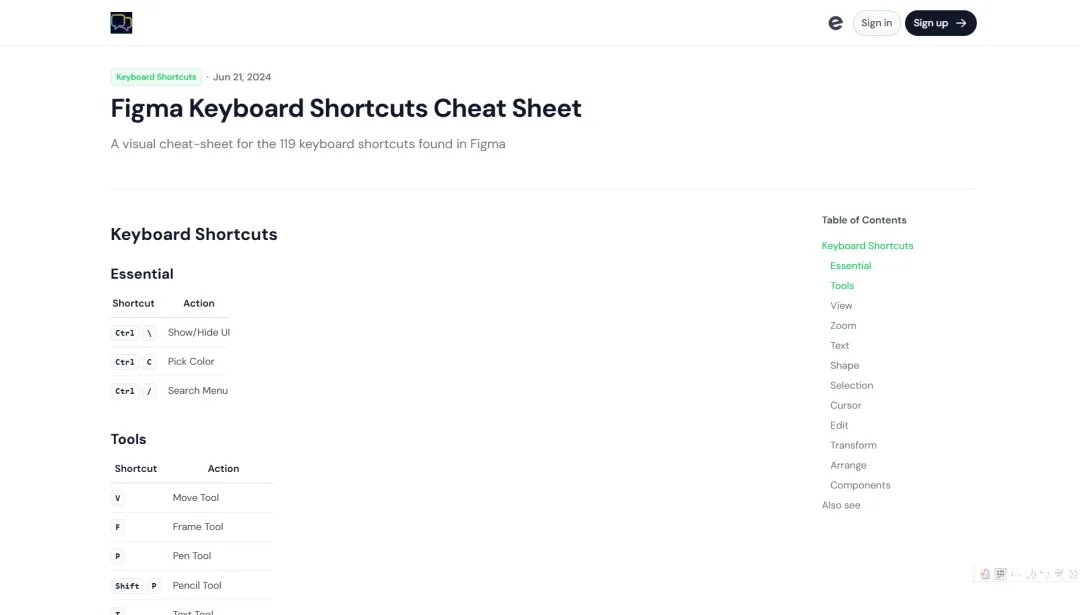Screen dimensions: 1080x615
Task: Click the site logo in the header
Action: pyautogui.click(x=121, y=23)
